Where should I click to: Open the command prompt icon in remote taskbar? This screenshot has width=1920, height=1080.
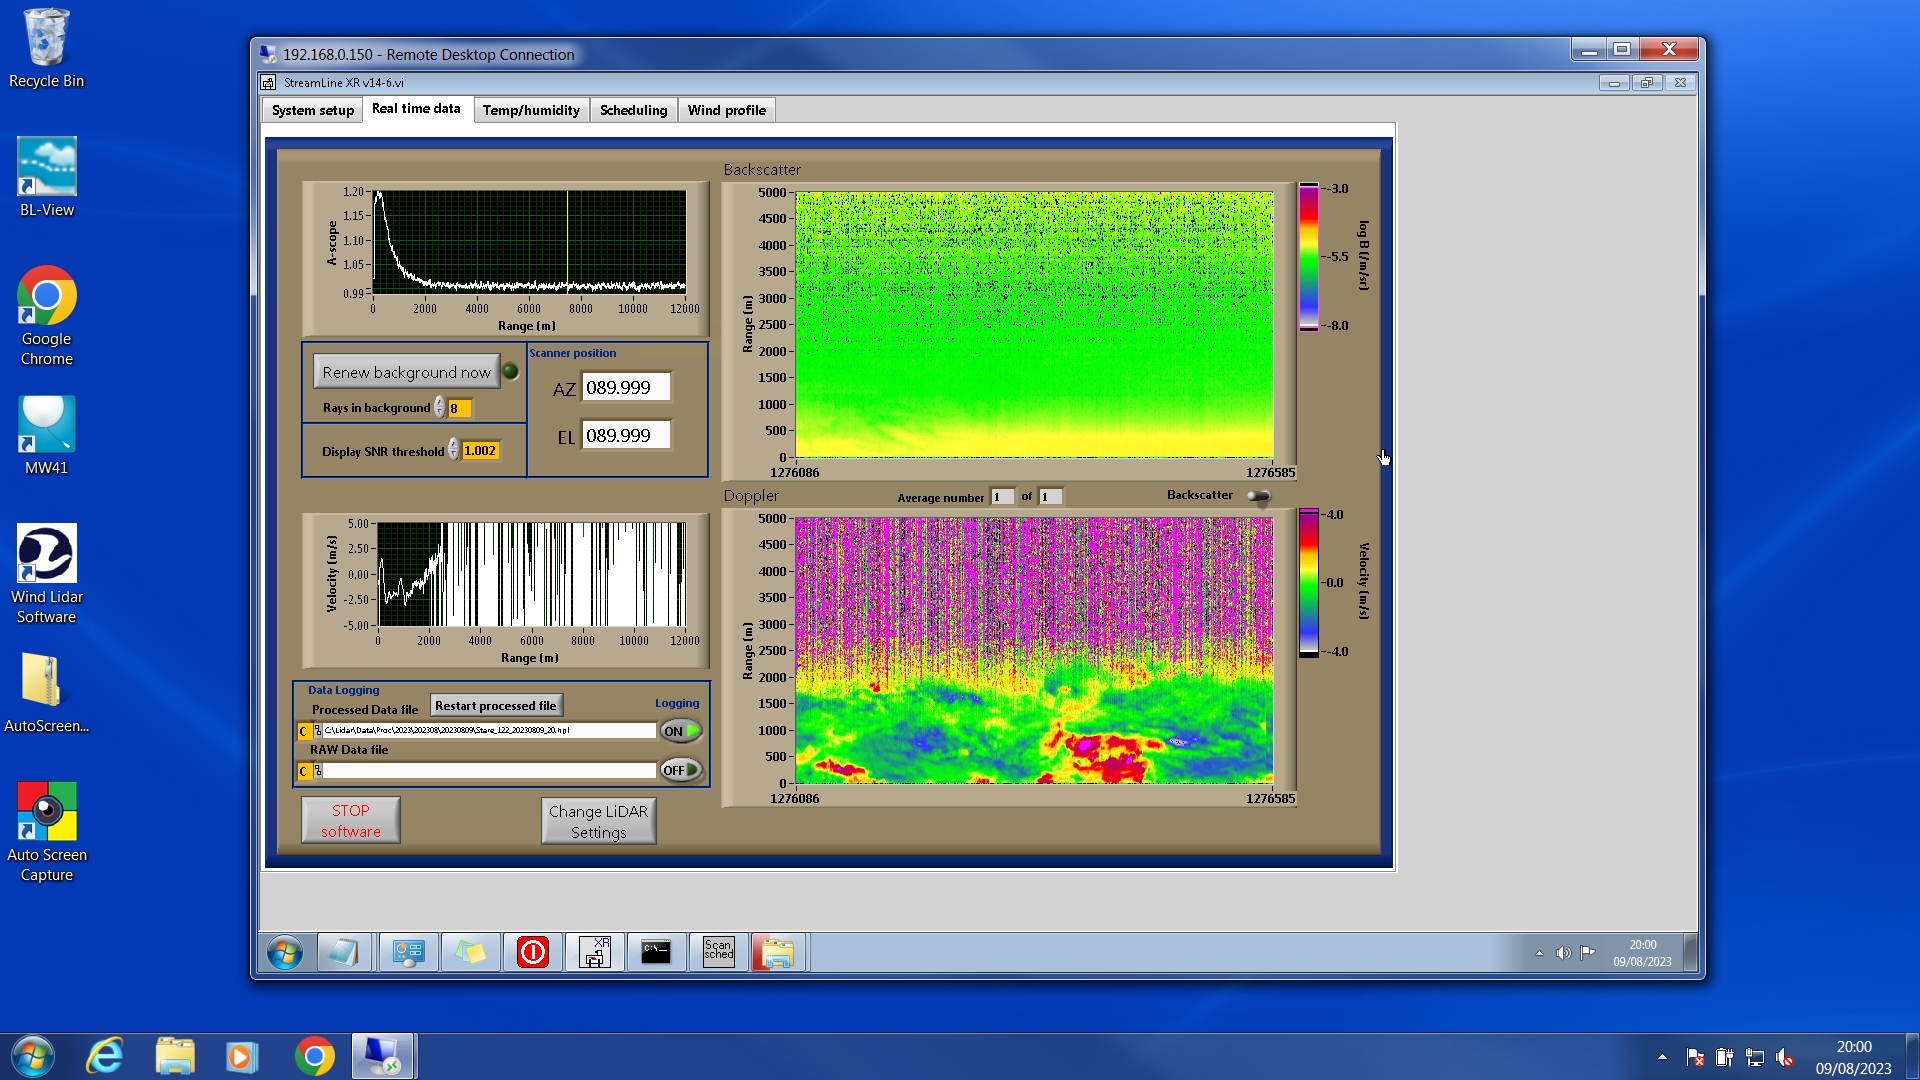click(656, 951)
